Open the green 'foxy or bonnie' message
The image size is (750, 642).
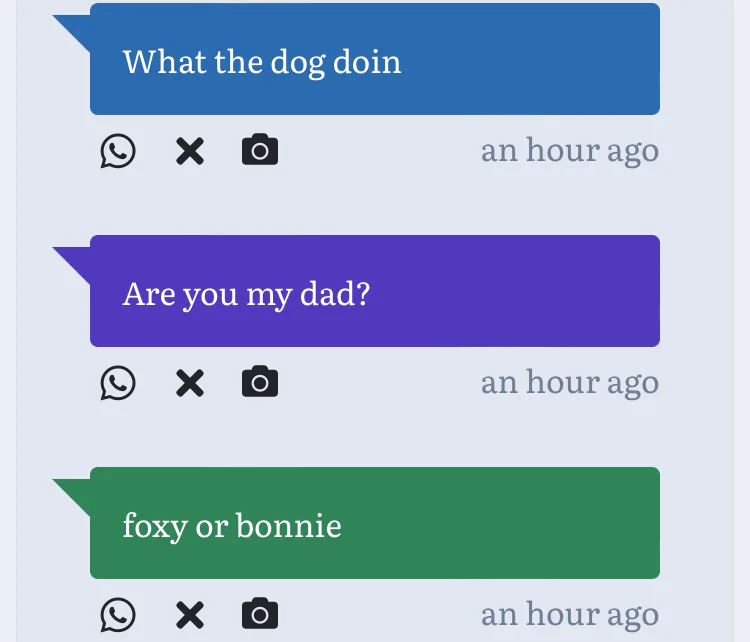click(500, 523)
